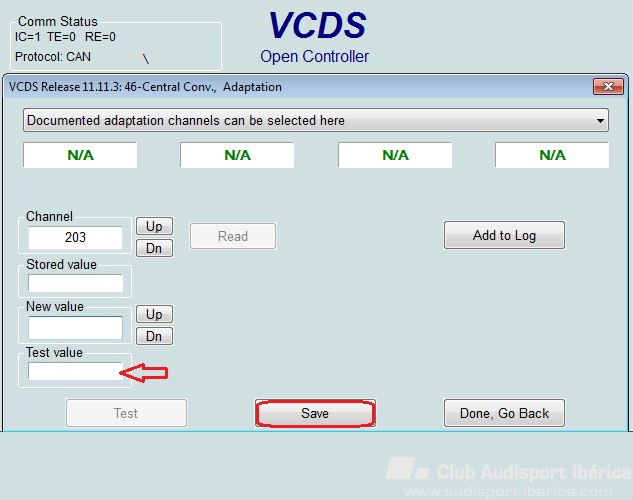Click the Channel number field showing 203
Screen dimensions: 633x500
tap(75, 237)
